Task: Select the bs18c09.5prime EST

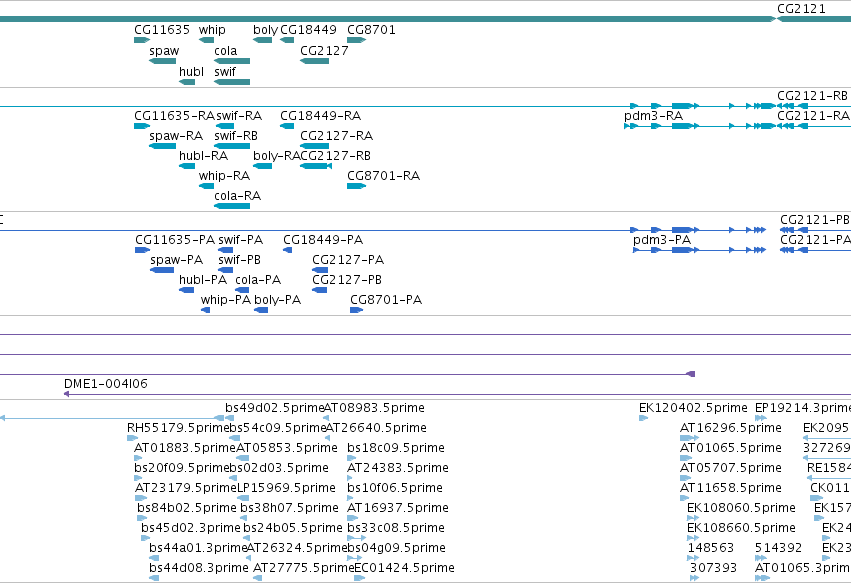Action: point(352,459)
